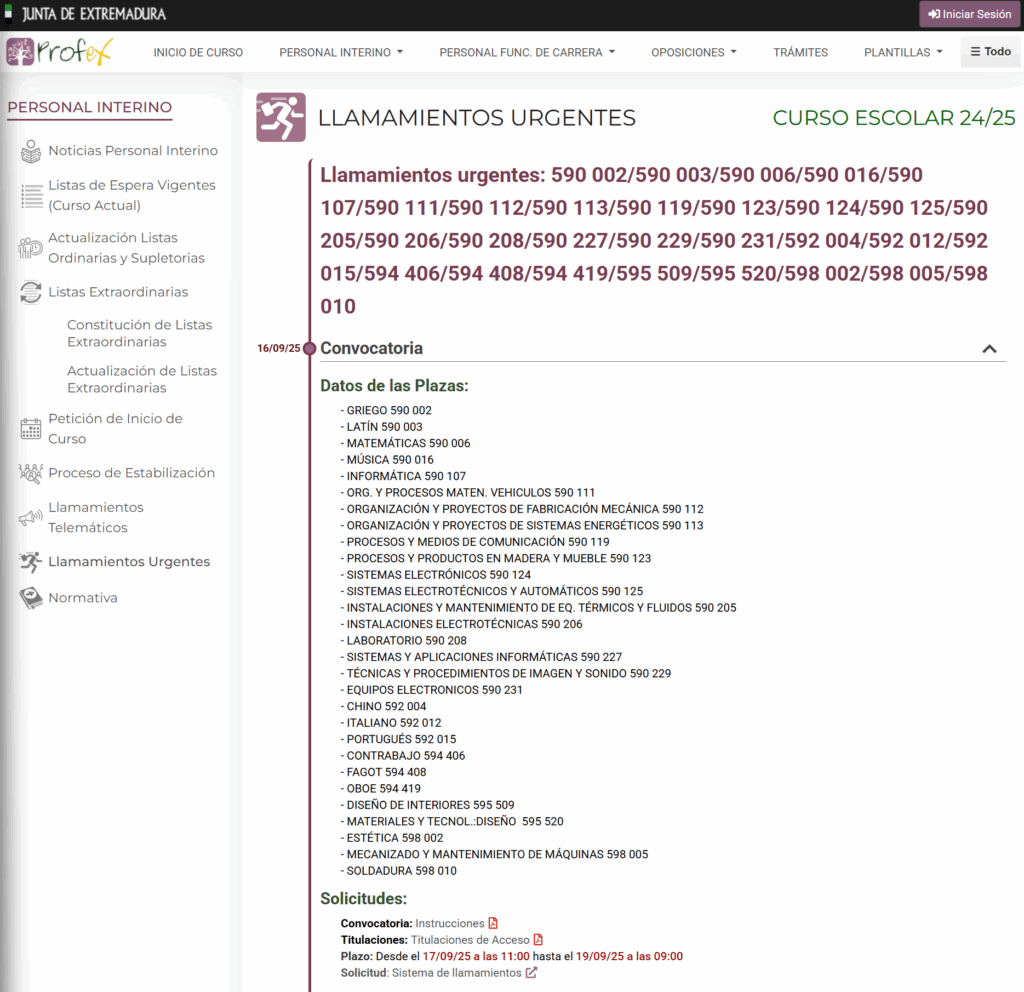Open the Oposiciones dropdown in navbar
Image resolution: width=1024 pixels, height=992 pixels.
693,52
